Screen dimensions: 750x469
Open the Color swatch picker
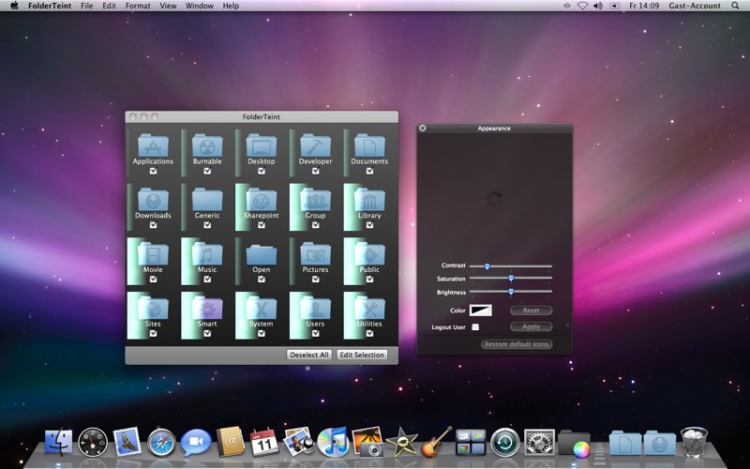pyautogui.click(x=481, y=311)
